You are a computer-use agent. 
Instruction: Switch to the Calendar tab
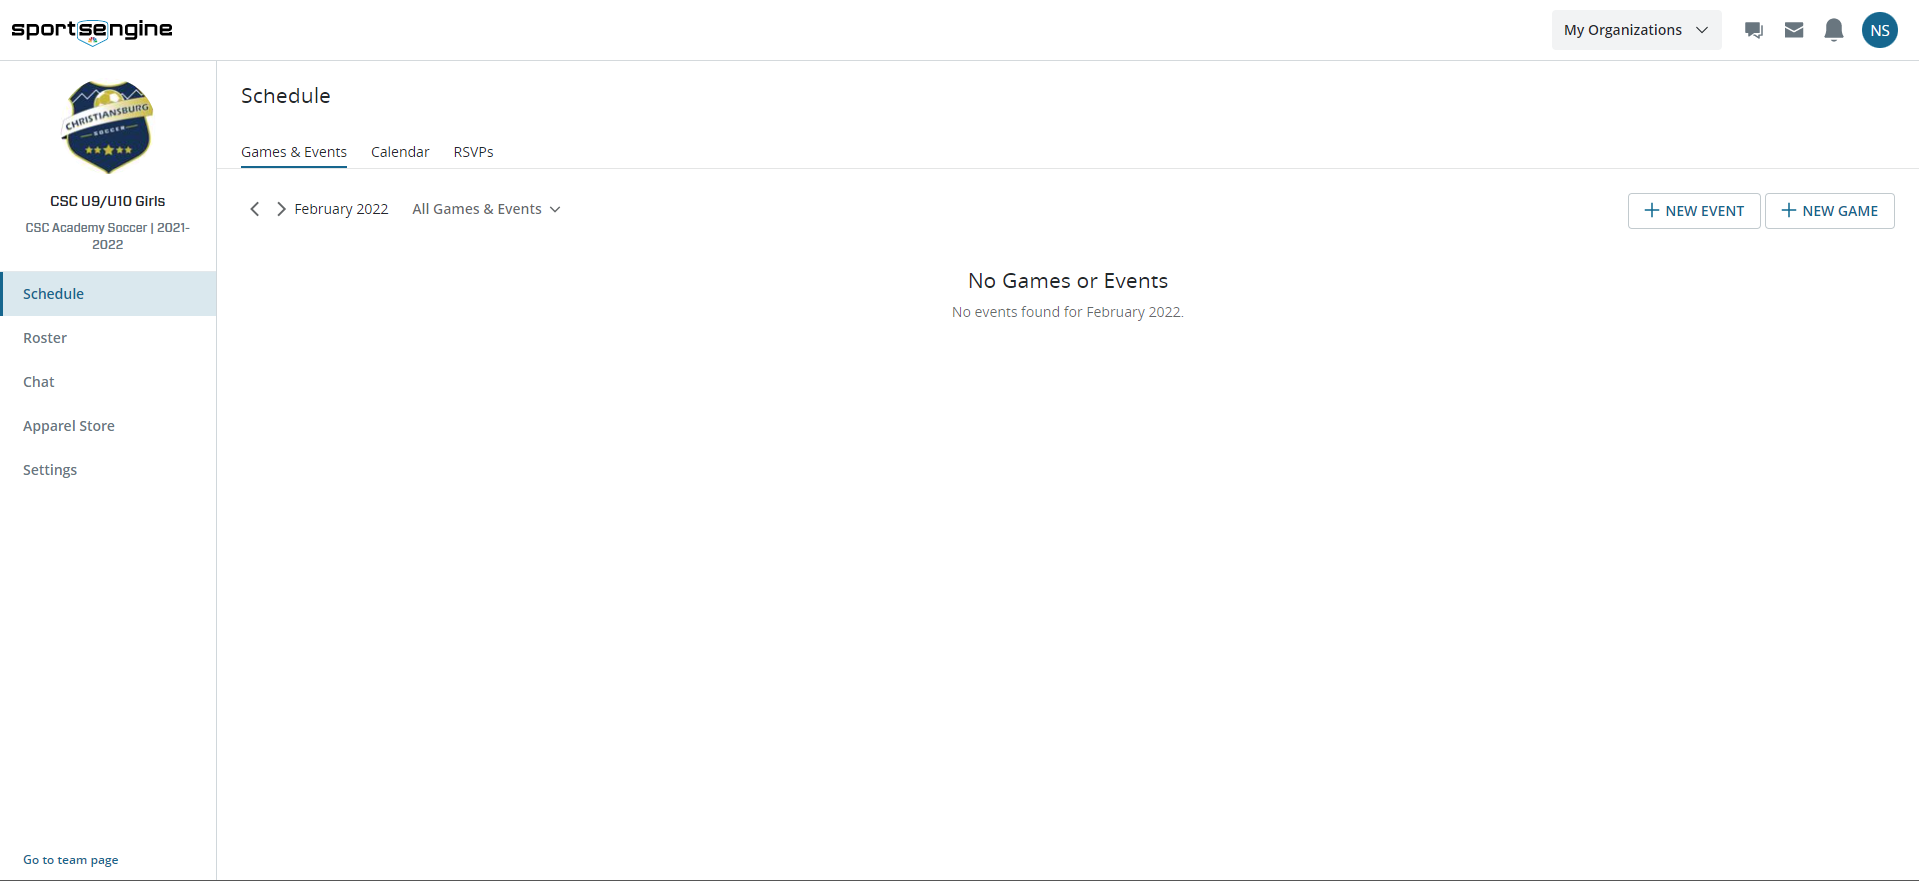[400, 152]
